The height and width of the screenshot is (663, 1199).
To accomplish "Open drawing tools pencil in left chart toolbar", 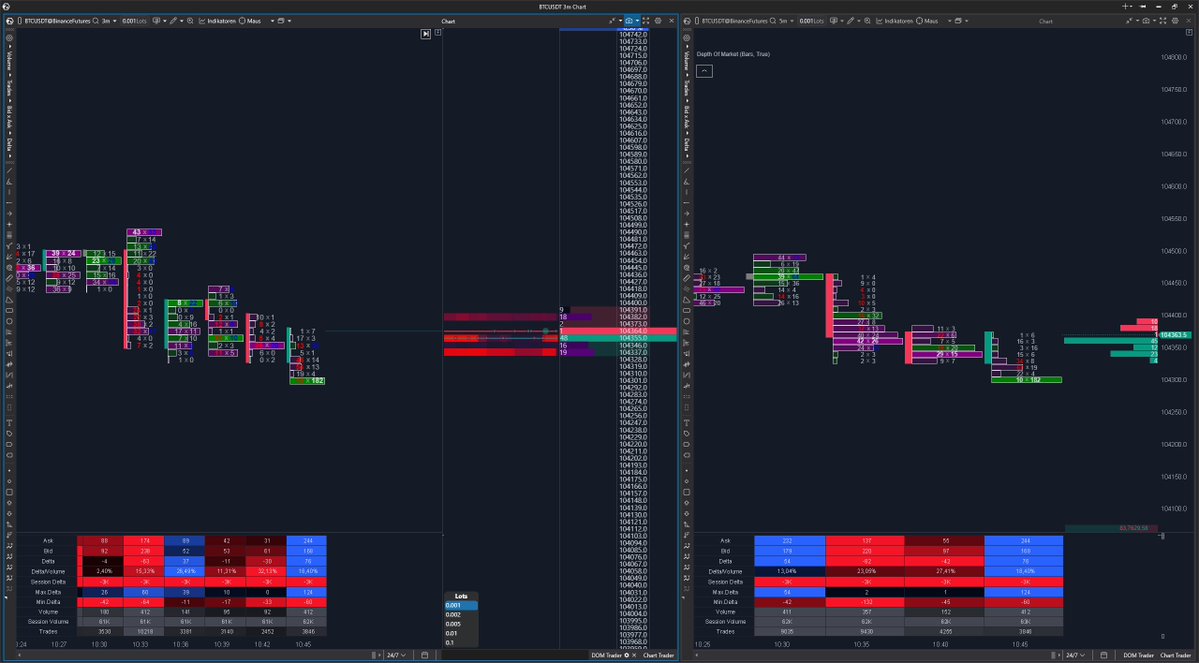I will coord(173,21).
